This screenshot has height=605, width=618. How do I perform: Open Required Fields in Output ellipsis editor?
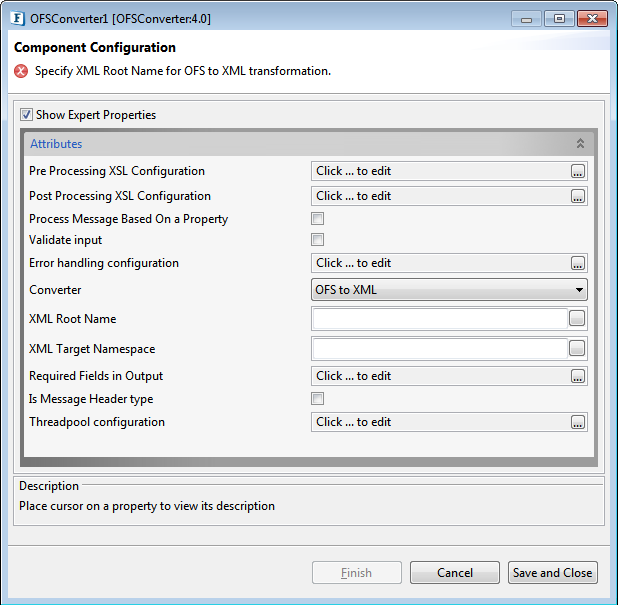pyautogui.click(x=577, y=376)
